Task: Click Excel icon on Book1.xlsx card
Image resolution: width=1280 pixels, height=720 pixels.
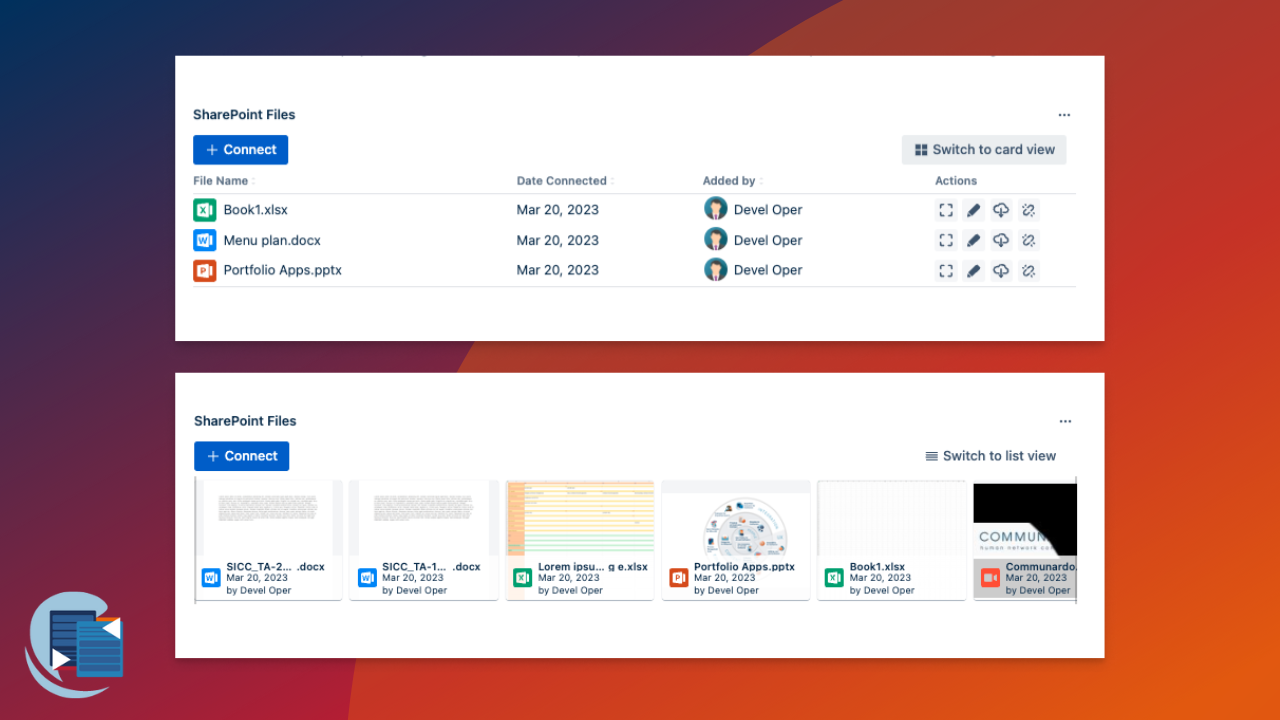Action: tap(834, 578)
